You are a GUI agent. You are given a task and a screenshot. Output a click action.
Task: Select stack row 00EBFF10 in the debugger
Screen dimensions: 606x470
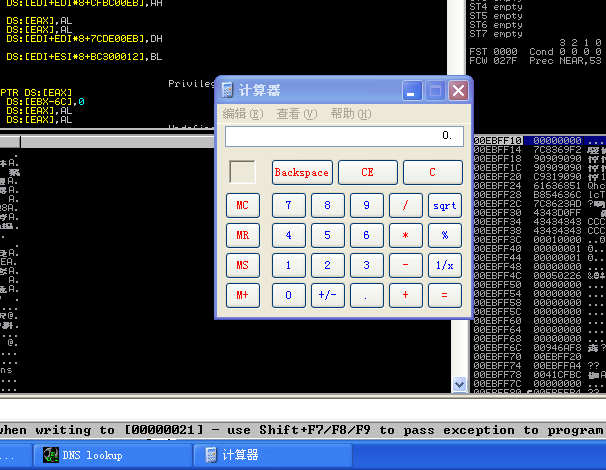click(x=540, y=140)
